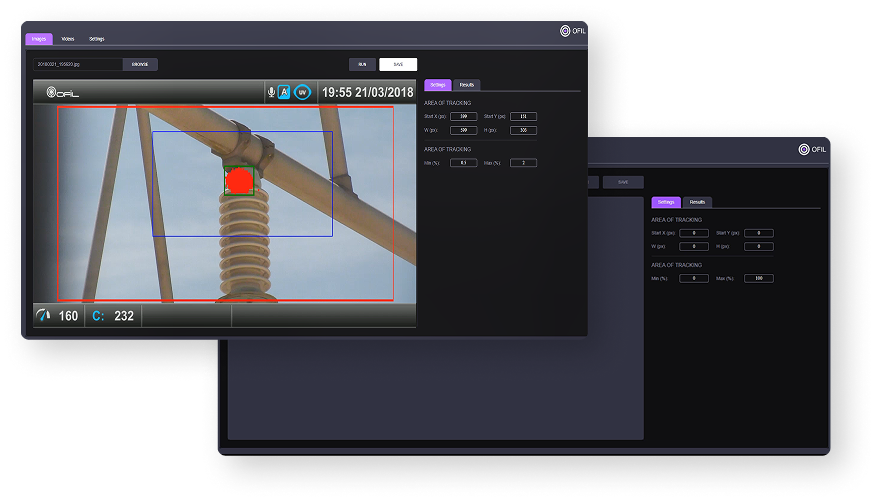This screenshot has width=877, height=502.
Task: Click the red detection dot on the insulator
Action: (239, 181)
